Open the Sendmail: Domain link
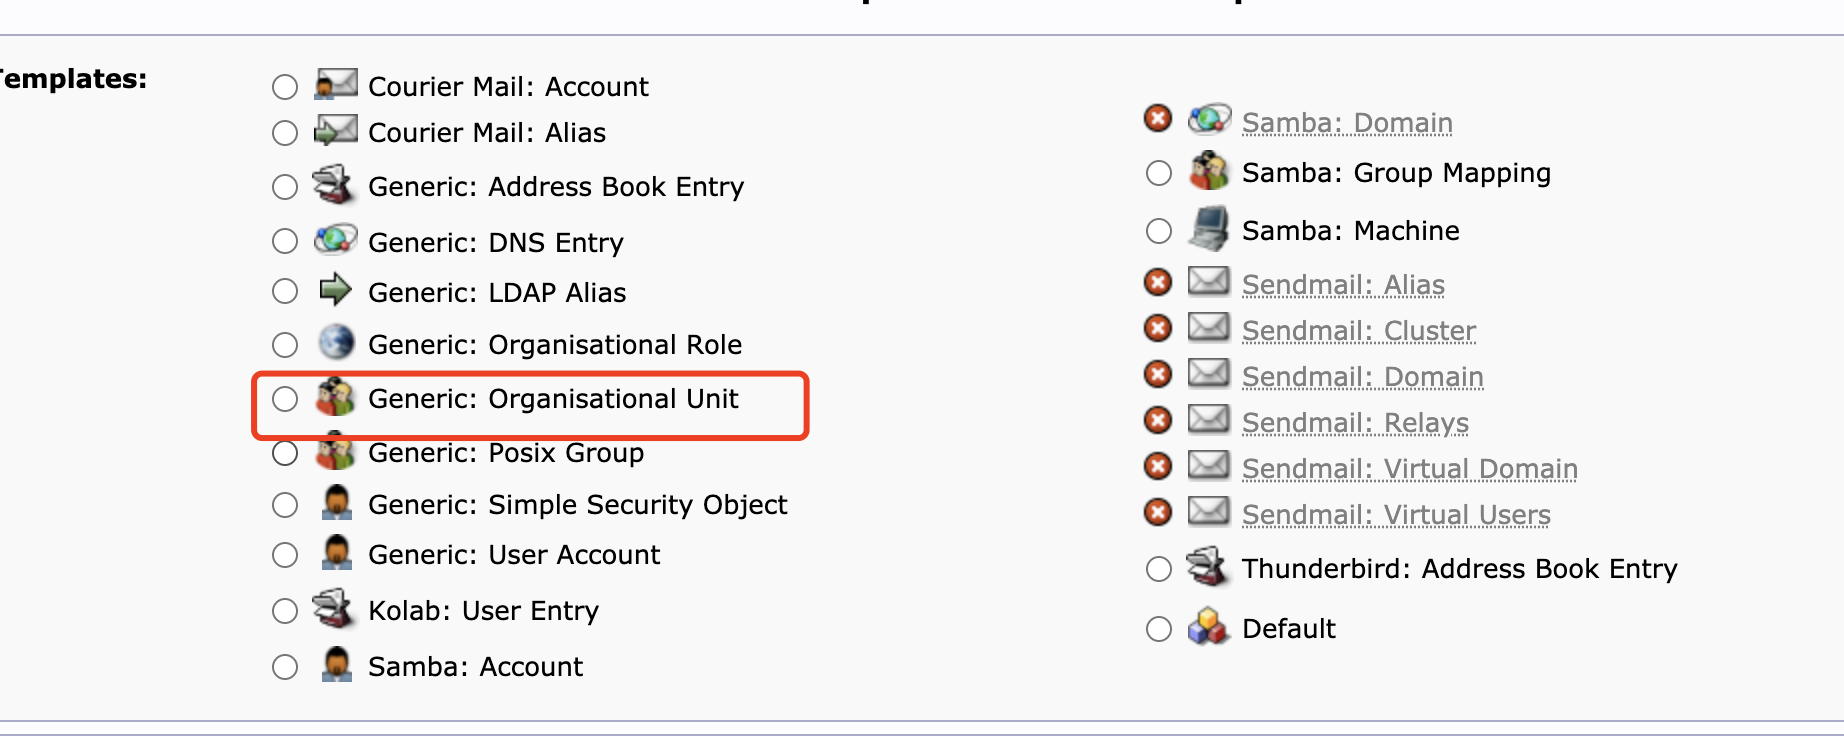The width and height of the screenshot is (1844, 746). tap(1363, 377)
